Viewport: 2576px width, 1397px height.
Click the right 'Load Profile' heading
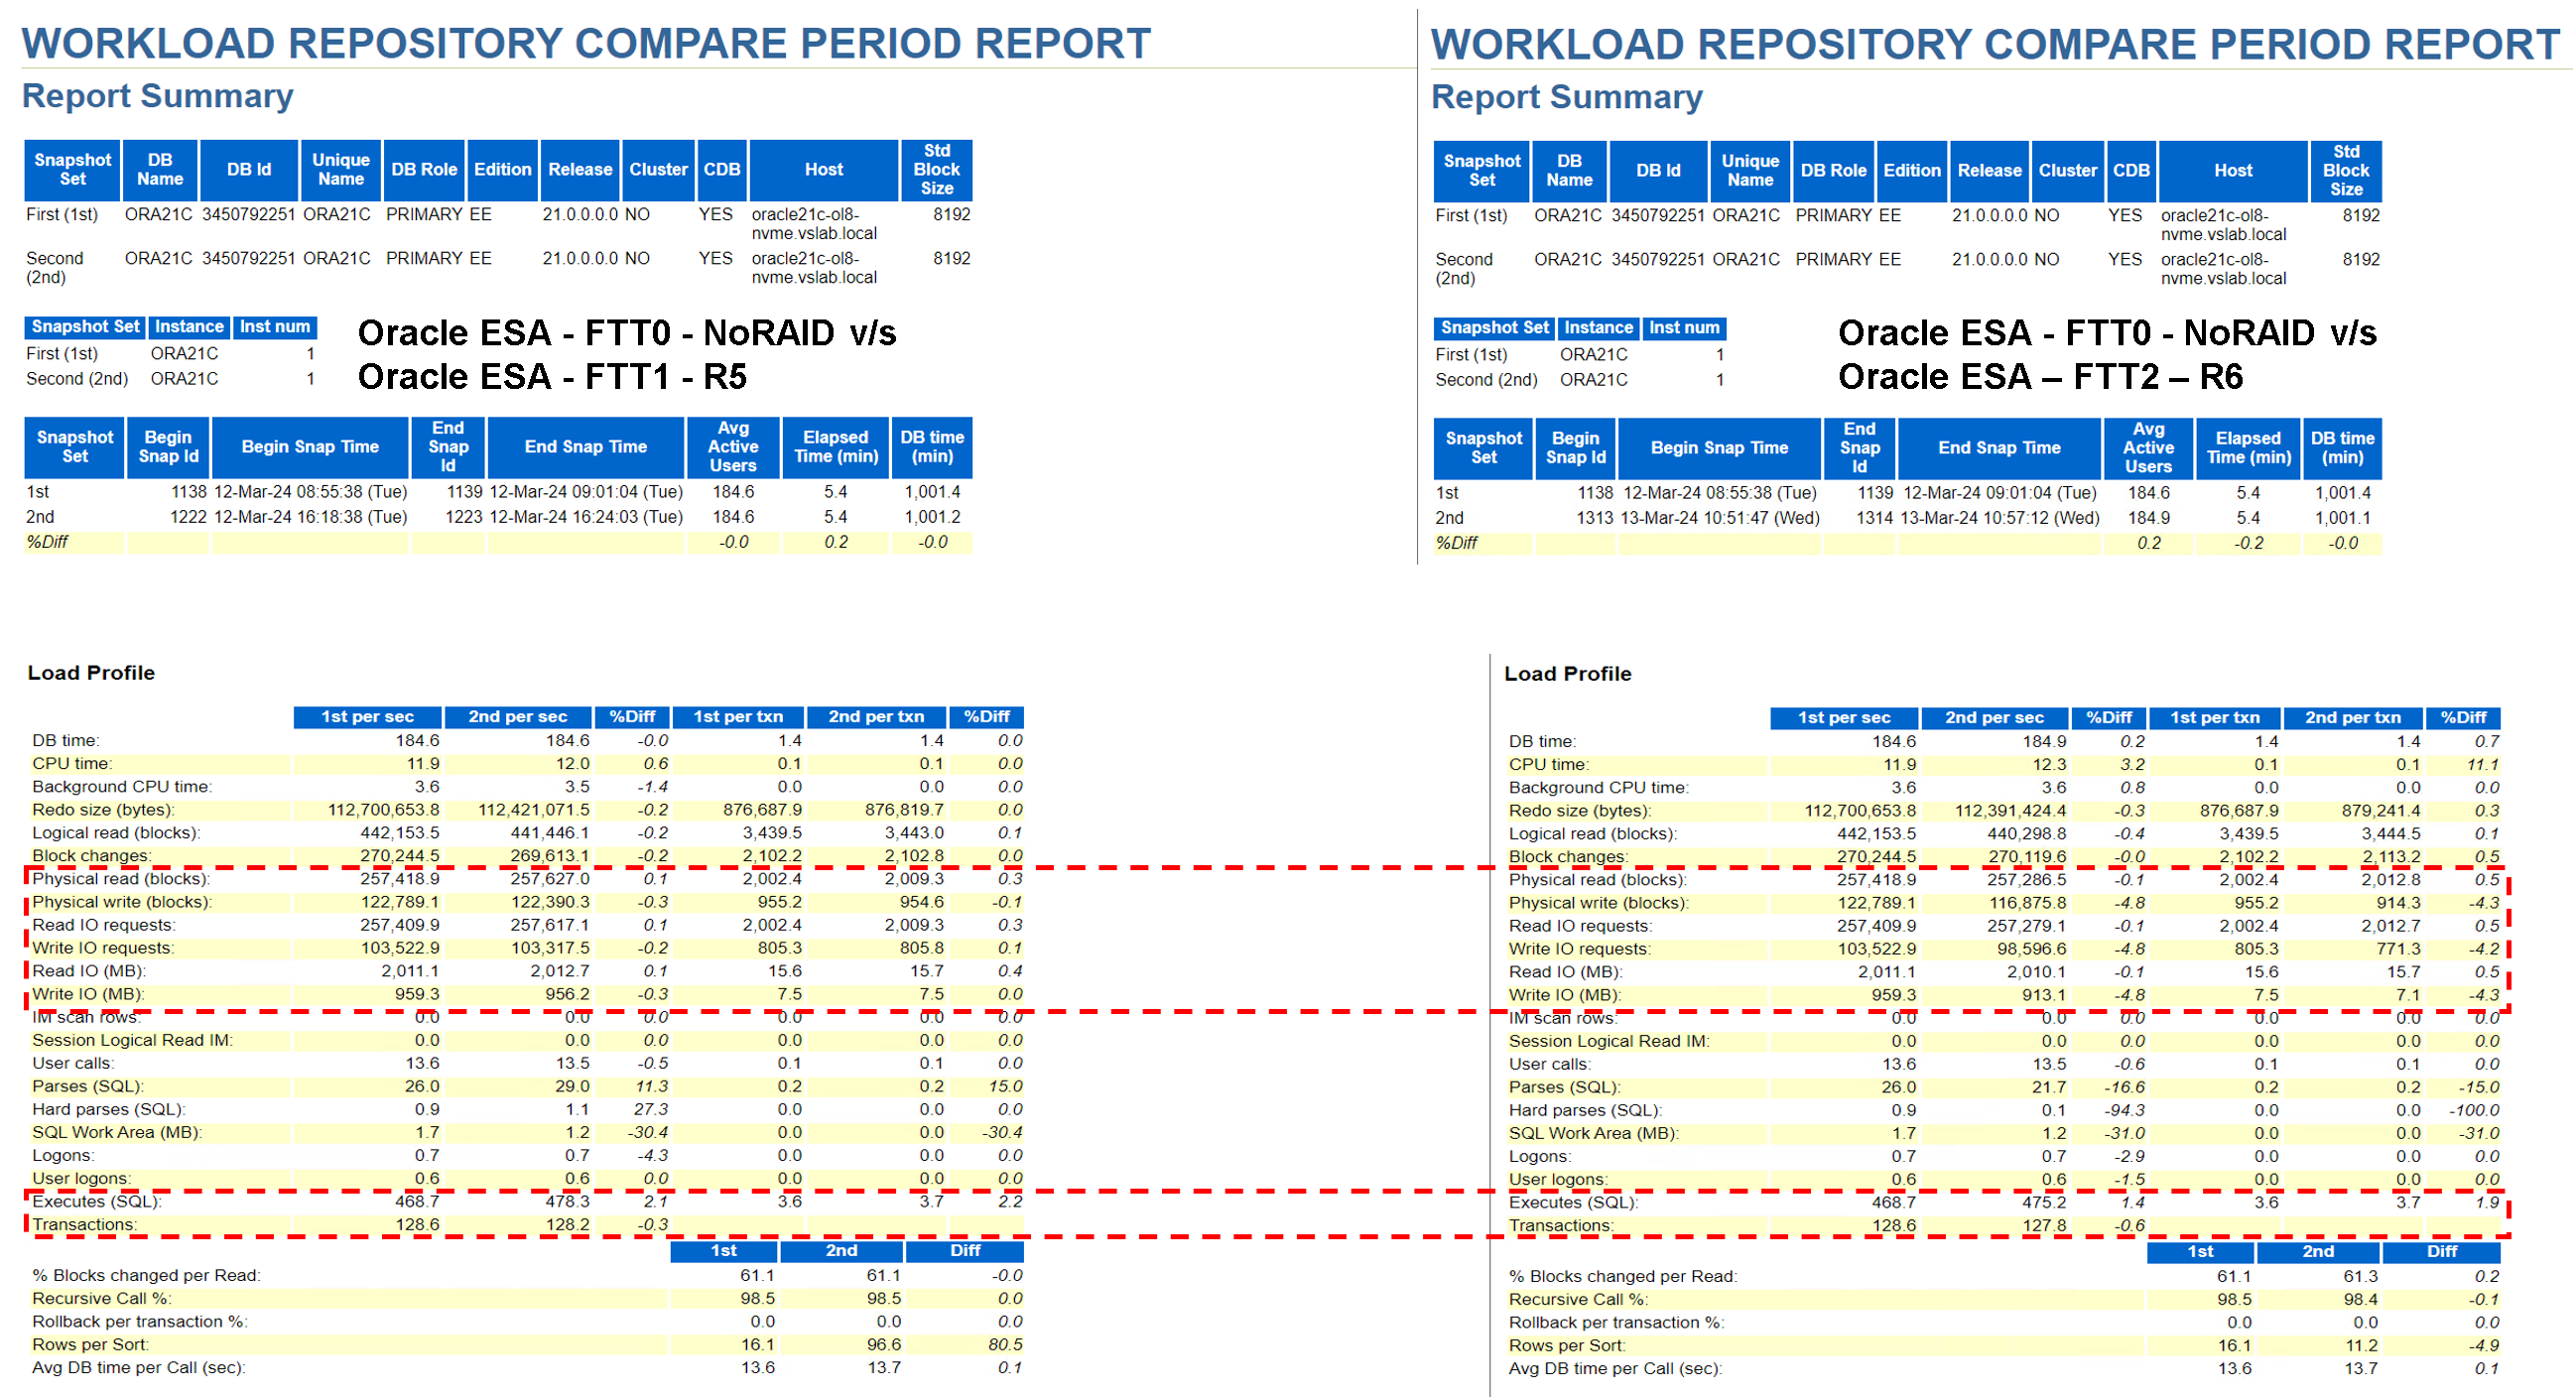tap(1567, 674)
